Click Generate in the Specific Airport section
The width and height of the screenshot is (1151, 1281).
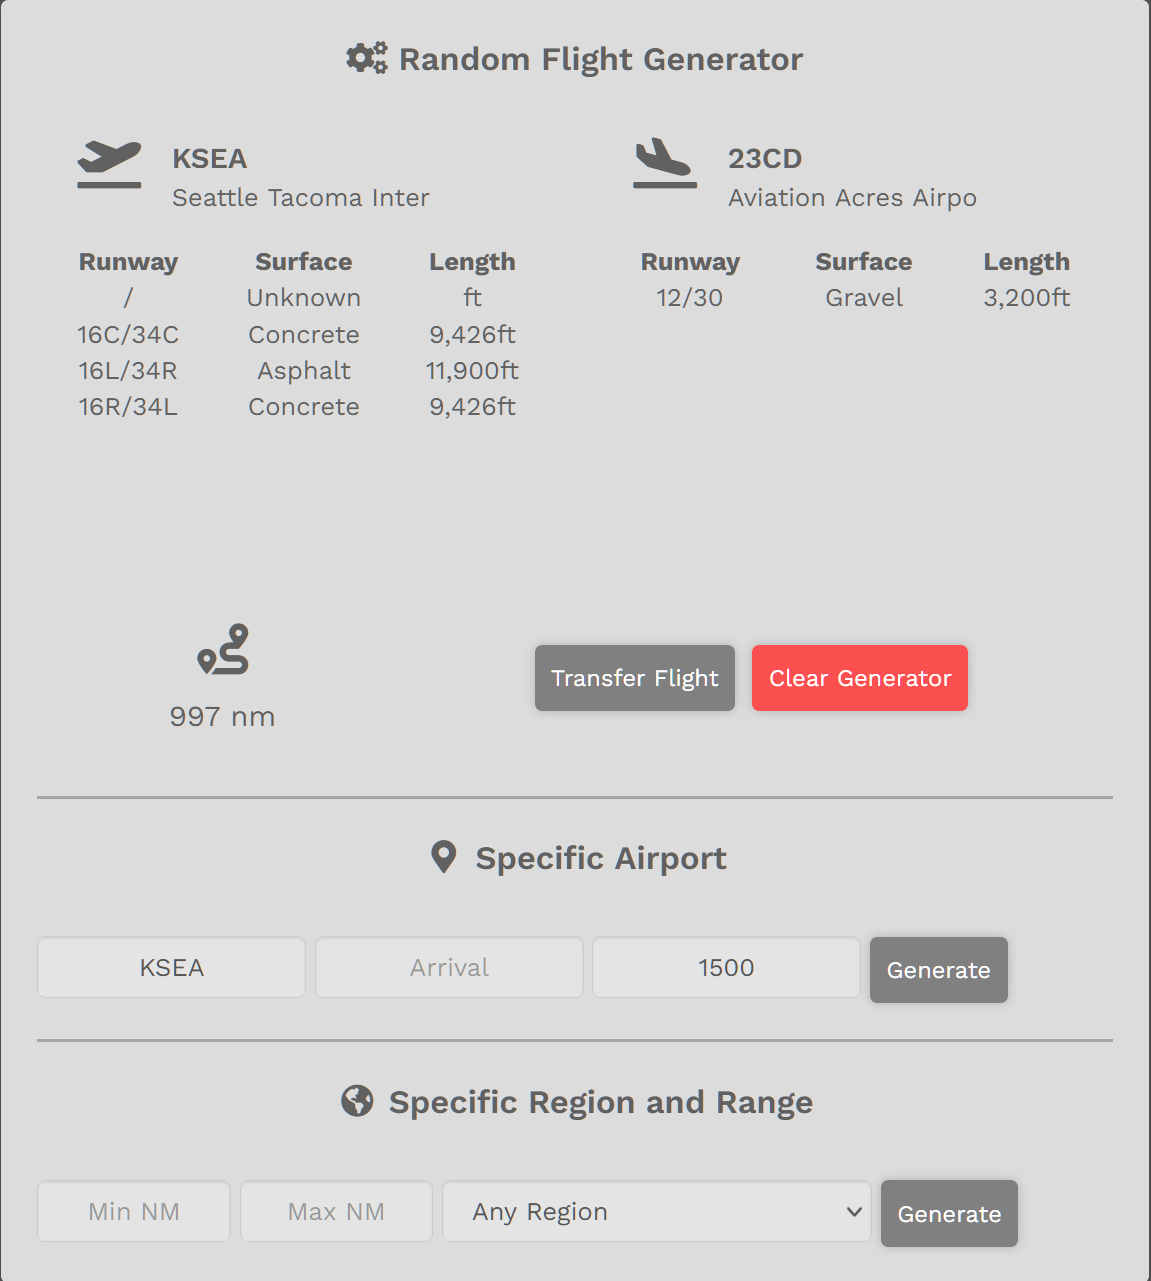[939, 970]
